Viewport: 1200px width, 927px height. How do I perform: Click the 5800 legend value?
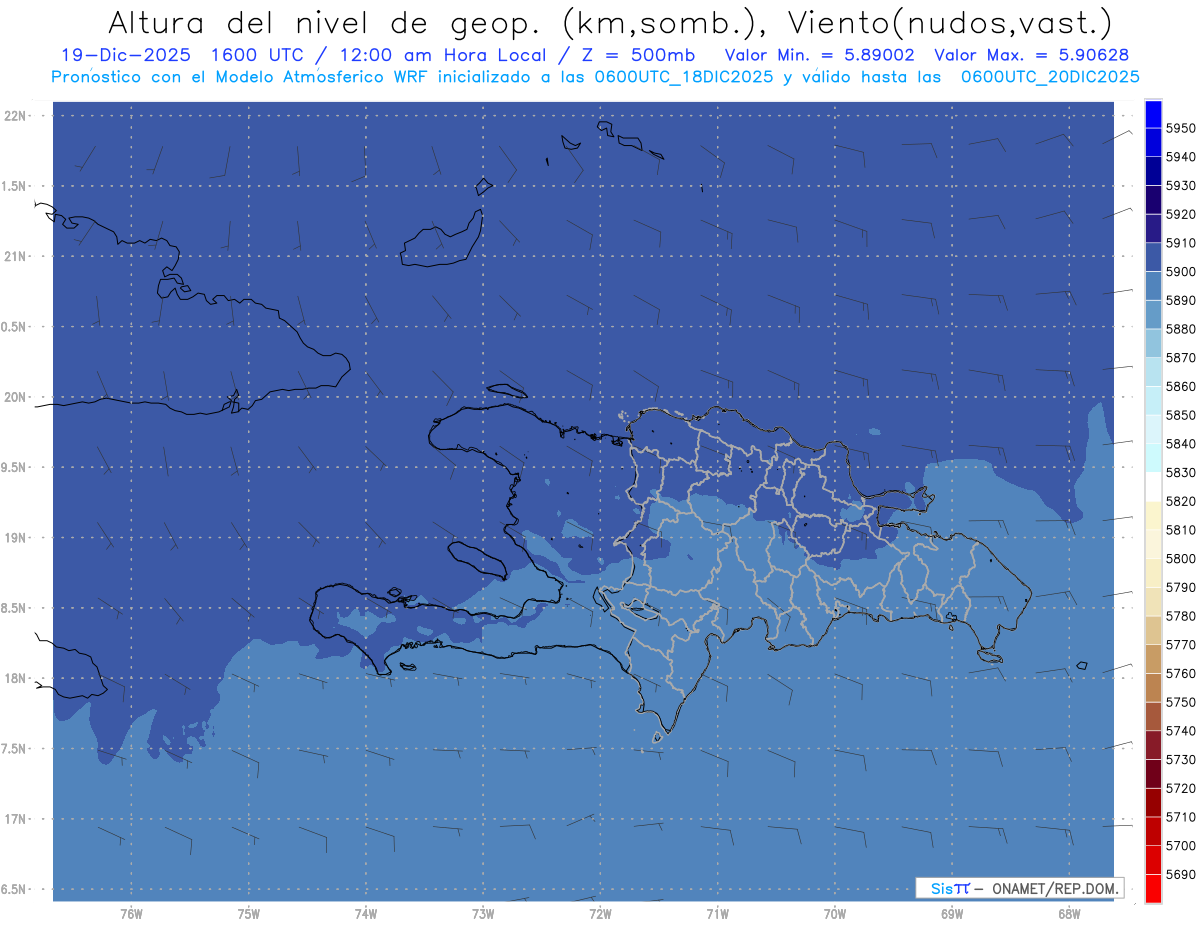[x=1180, y=559]
